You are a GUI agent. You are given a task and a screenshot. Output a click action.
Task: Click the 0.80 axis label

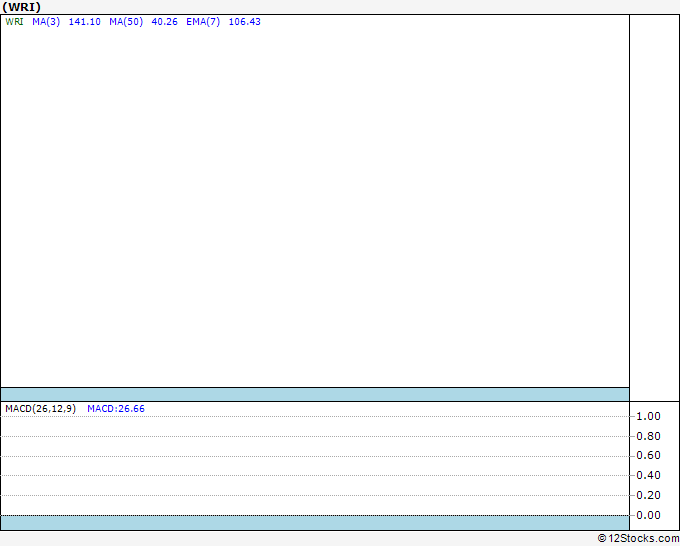click(x=648, y=436)
